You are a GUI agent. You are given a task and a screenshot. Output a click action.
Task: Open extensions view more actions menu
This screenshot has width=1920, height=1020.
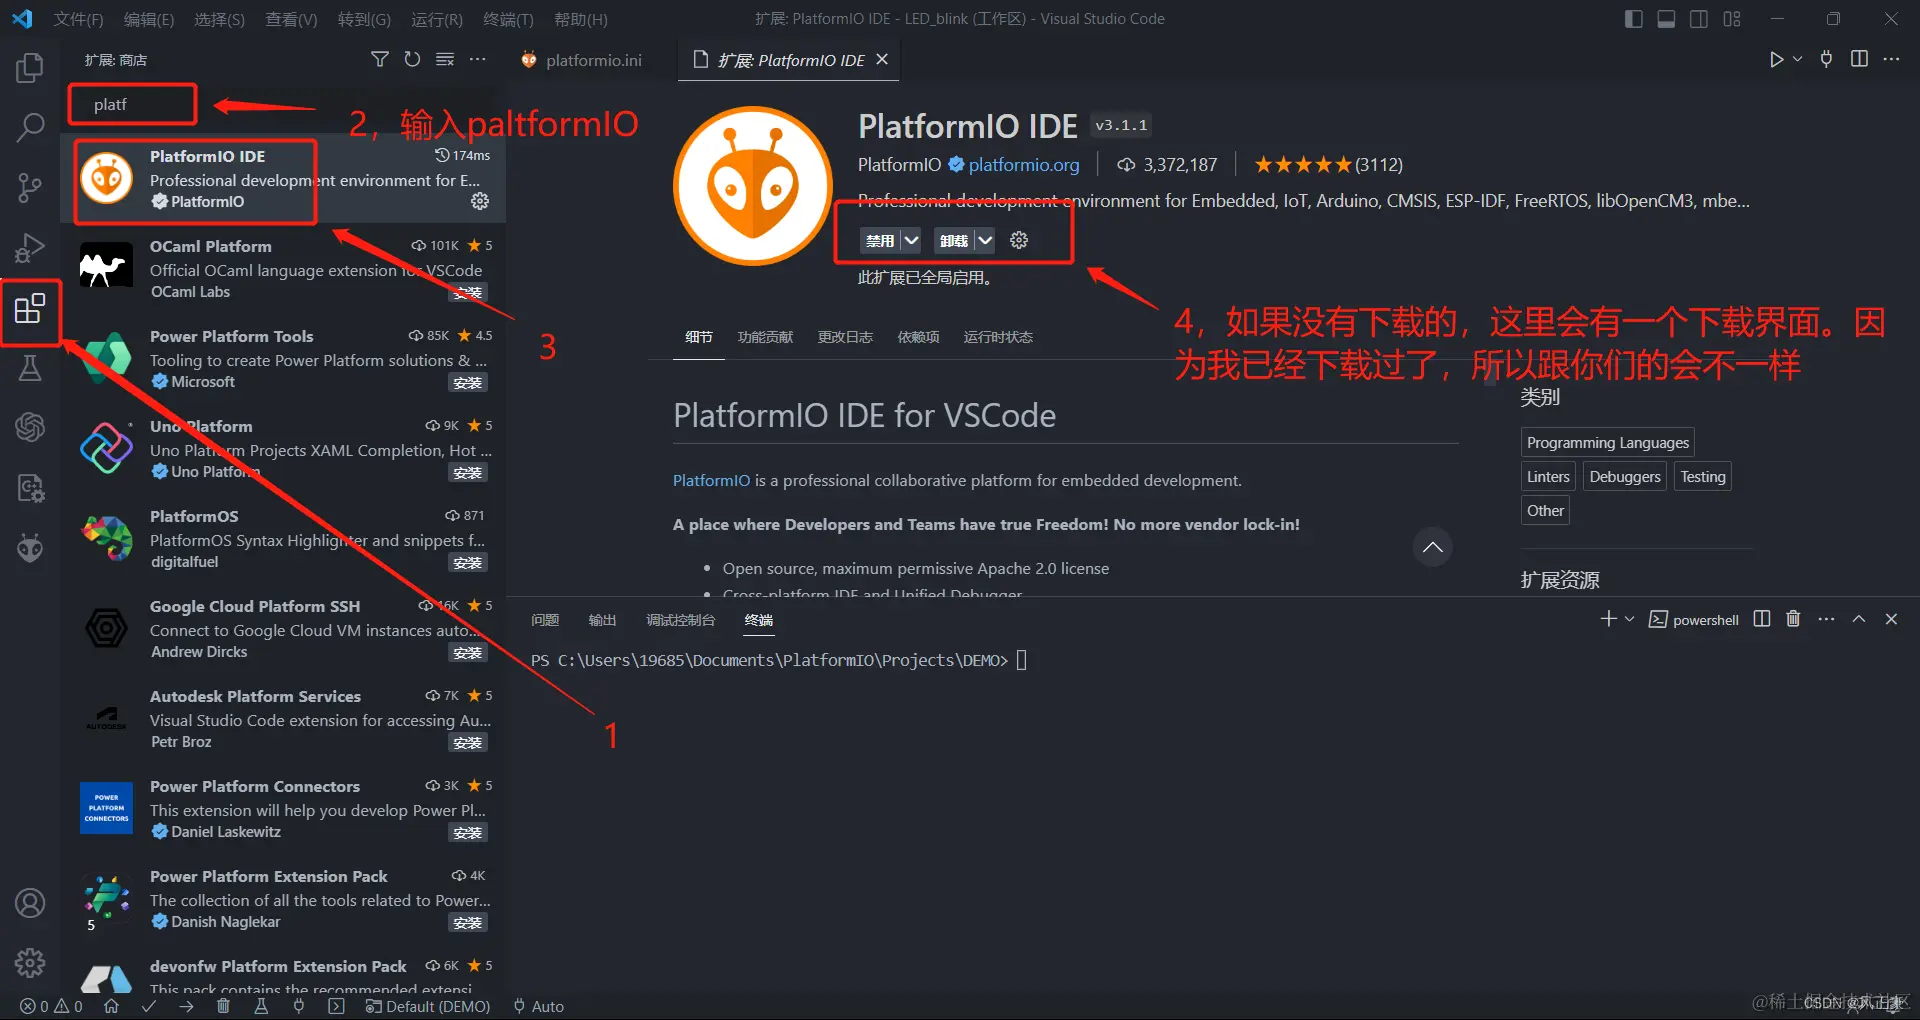click(478, 60)
